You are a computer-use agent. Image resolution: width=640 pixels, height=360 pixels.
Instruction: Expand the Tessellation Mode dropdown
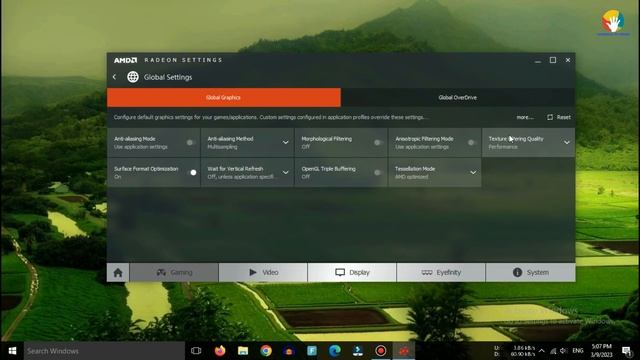click(473, 172)
